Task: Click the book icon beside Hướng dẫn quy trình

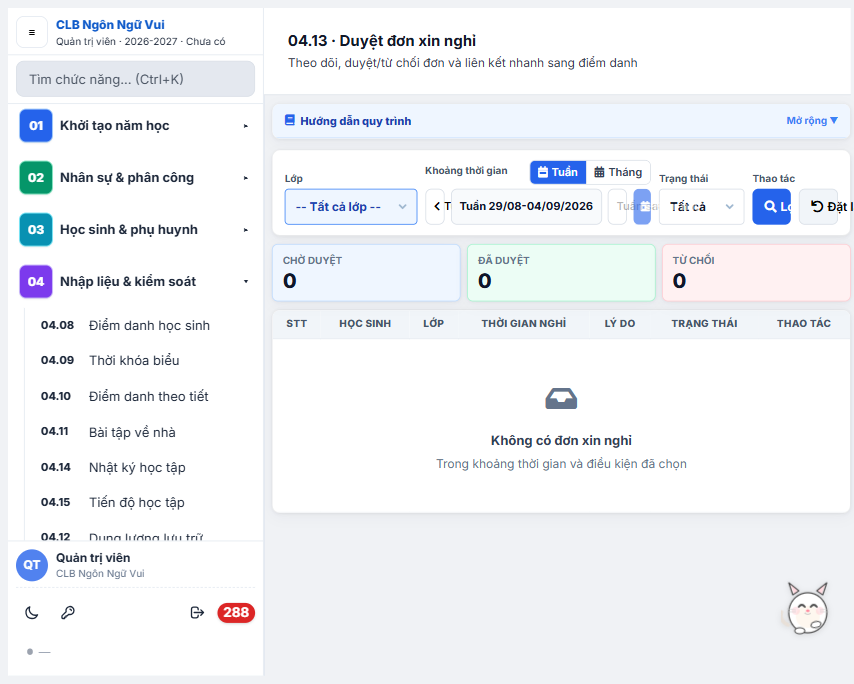Action: (290, 120)
